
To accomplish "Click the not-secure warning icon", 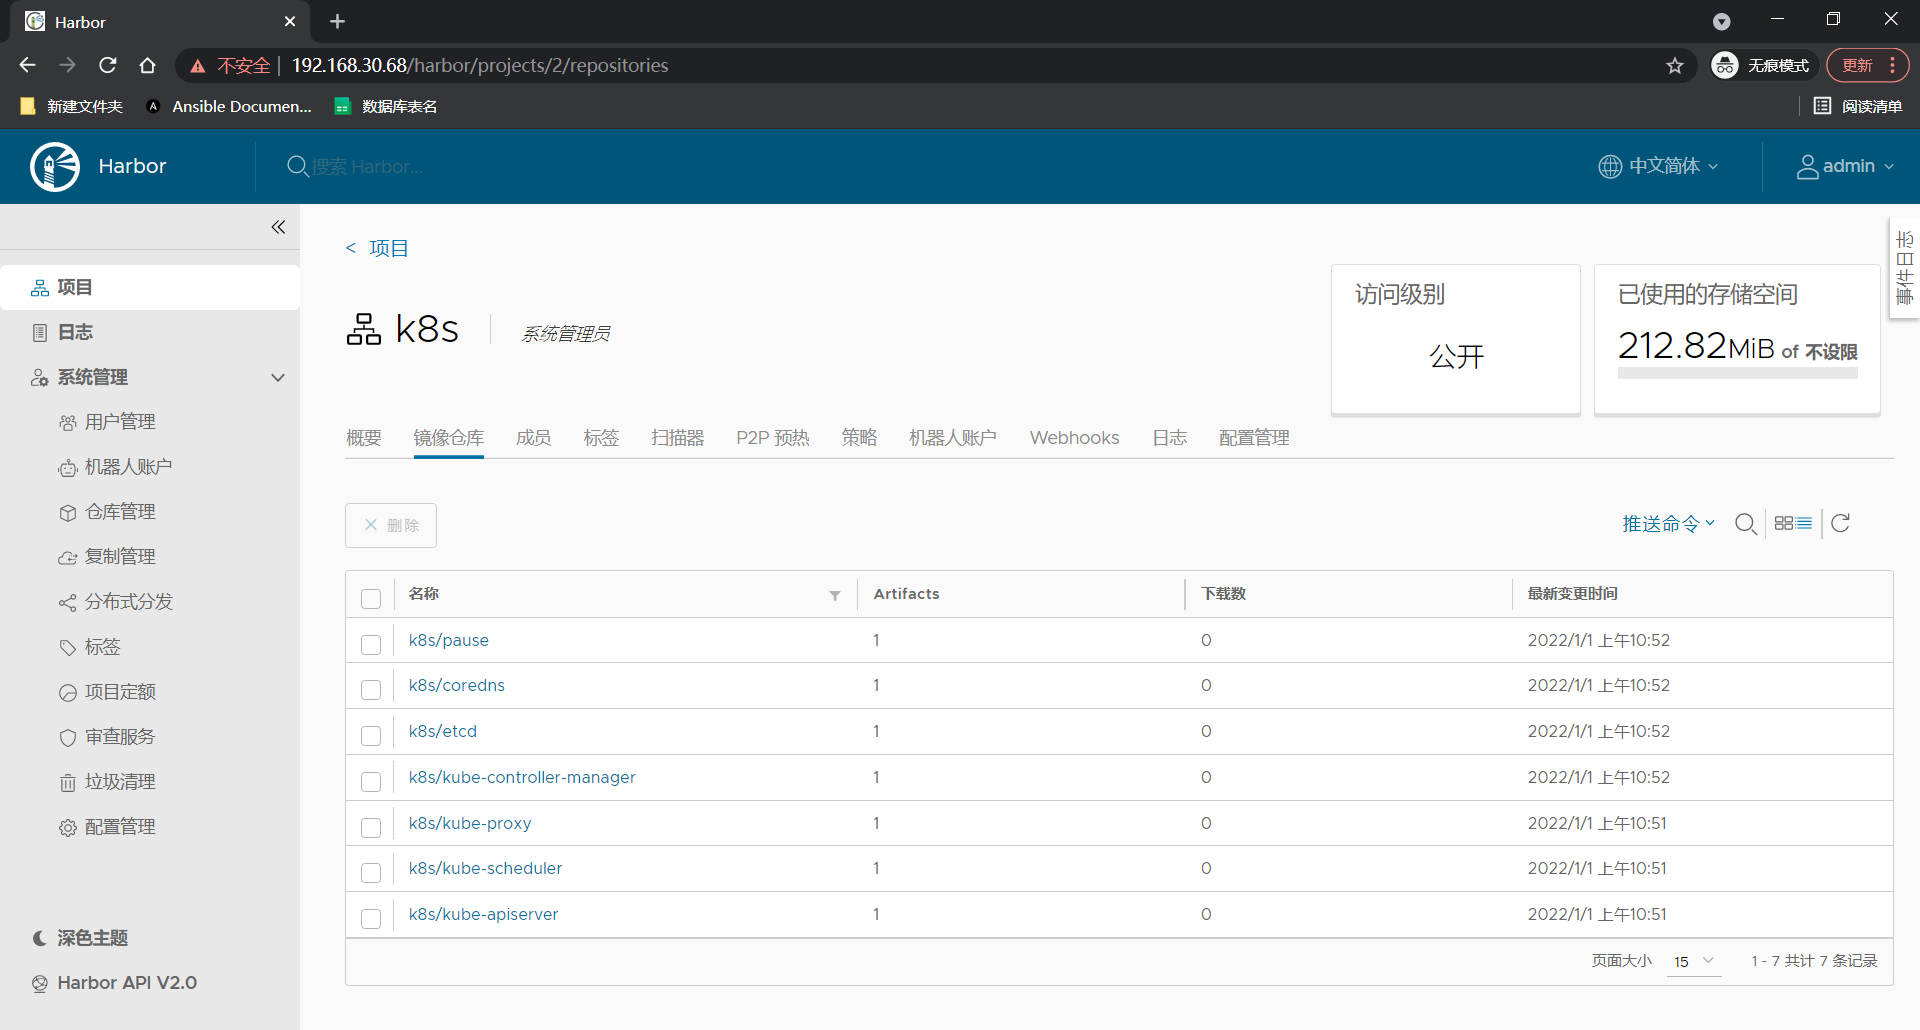I will click(x=198, y=66).
